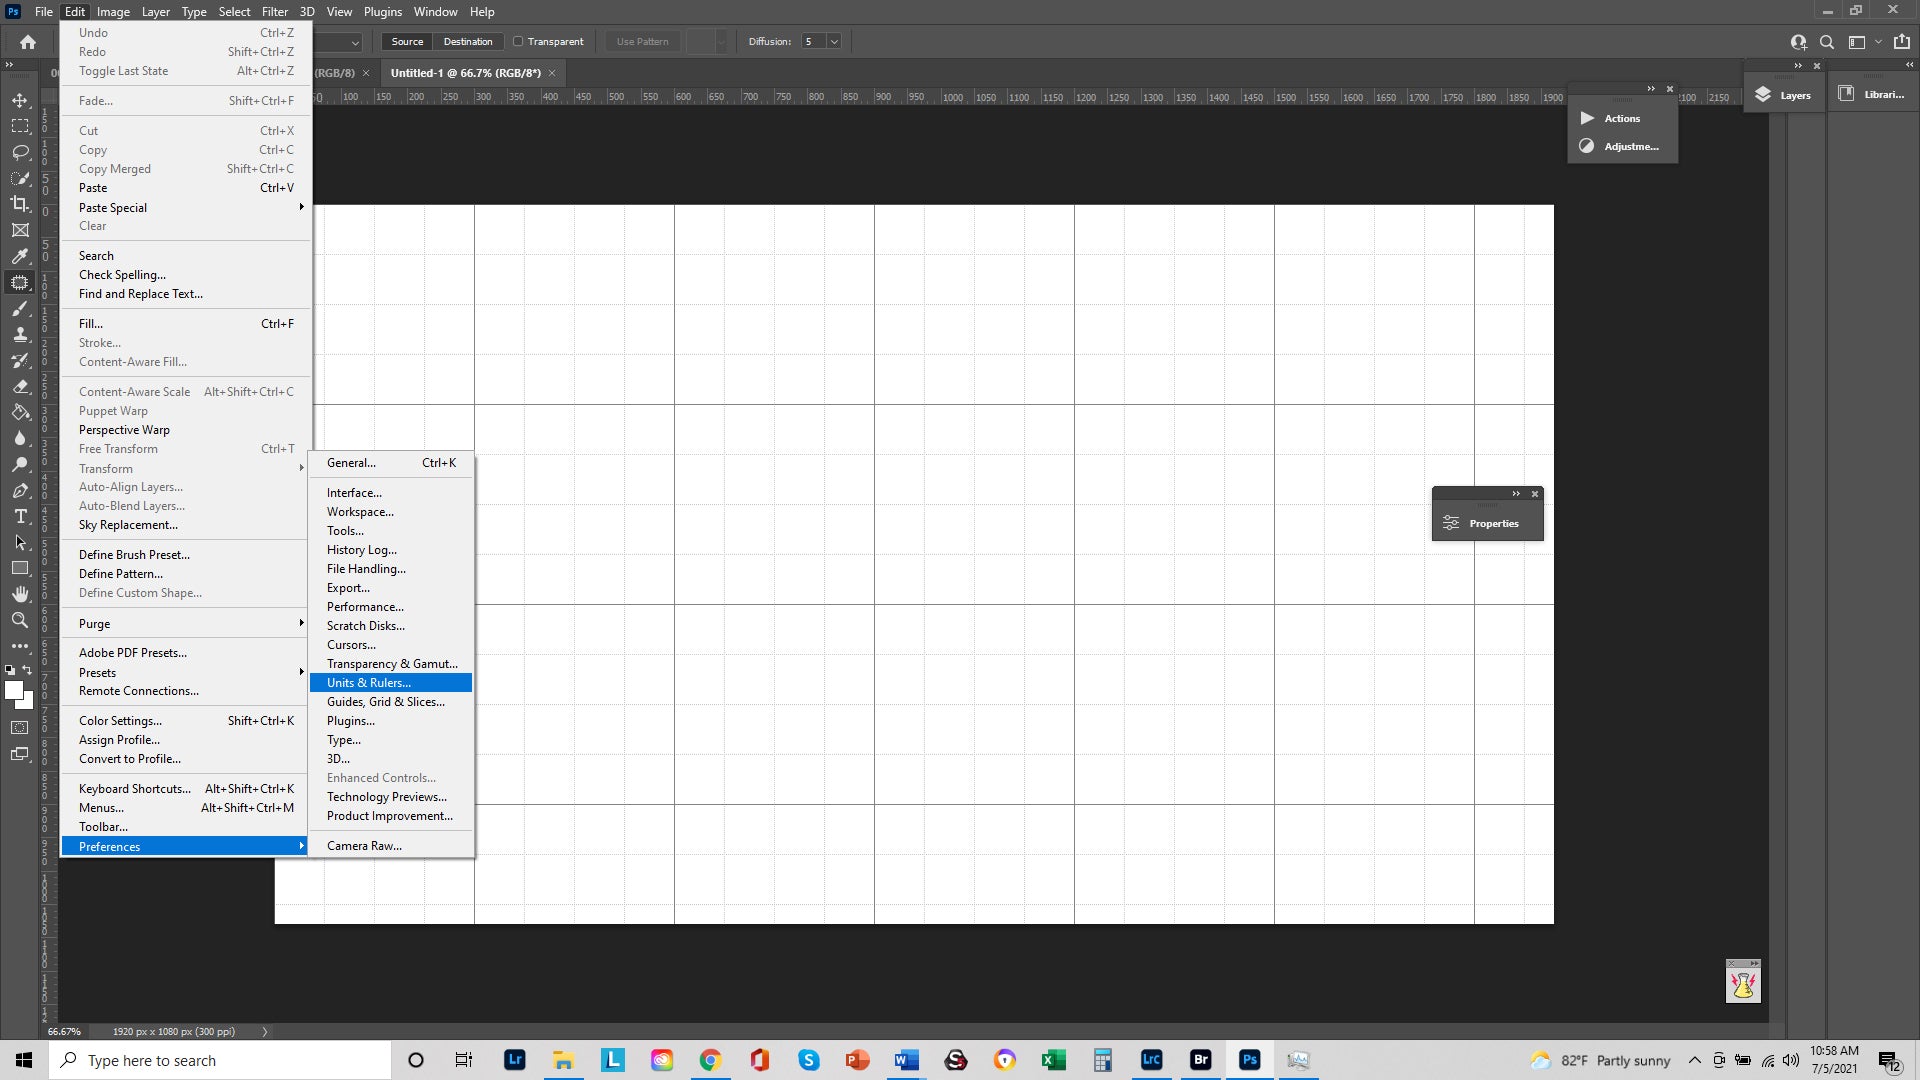1920x1080 pixels.
Task: Select Preferences from Edit menu
Action: coord(109,845)
